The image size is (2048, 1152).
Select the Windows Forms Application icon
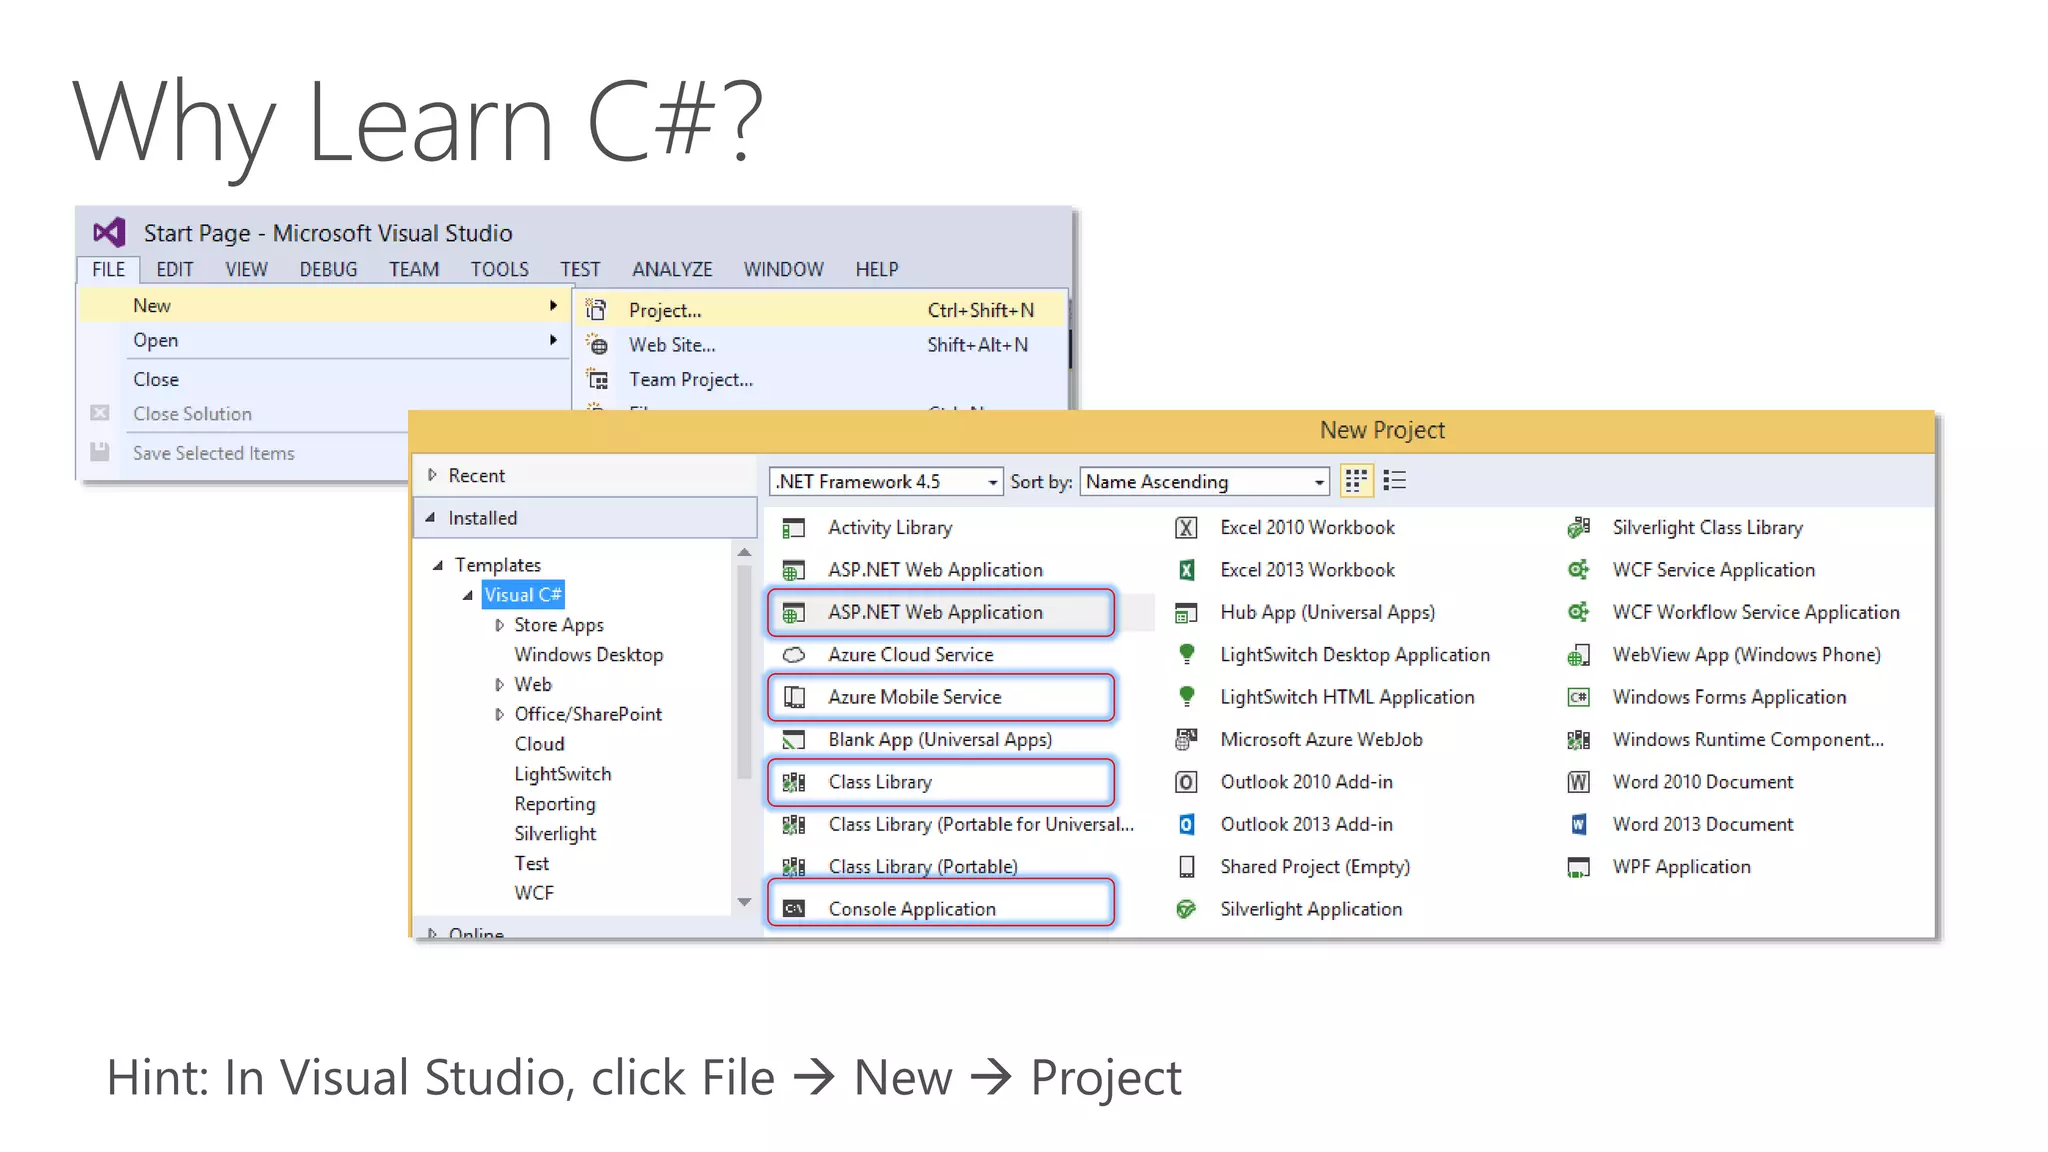[1578, 697]
